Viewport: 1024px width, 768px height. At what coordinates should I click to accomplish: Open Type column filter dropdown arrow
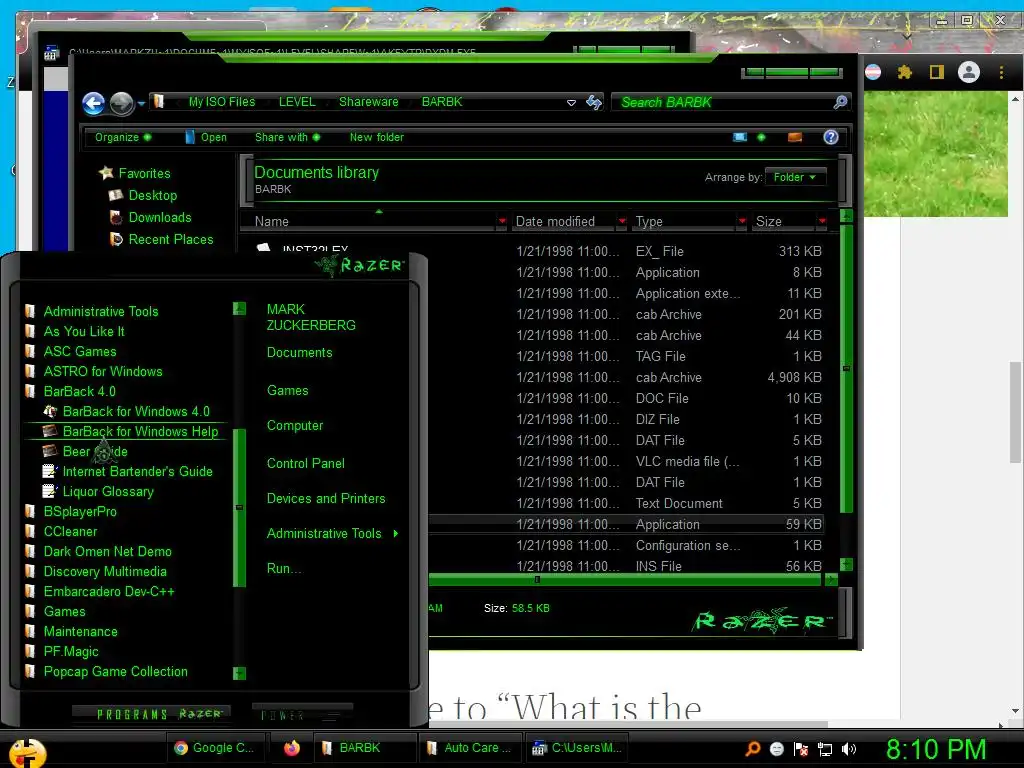pyautogui.click(x=742, y=221)
